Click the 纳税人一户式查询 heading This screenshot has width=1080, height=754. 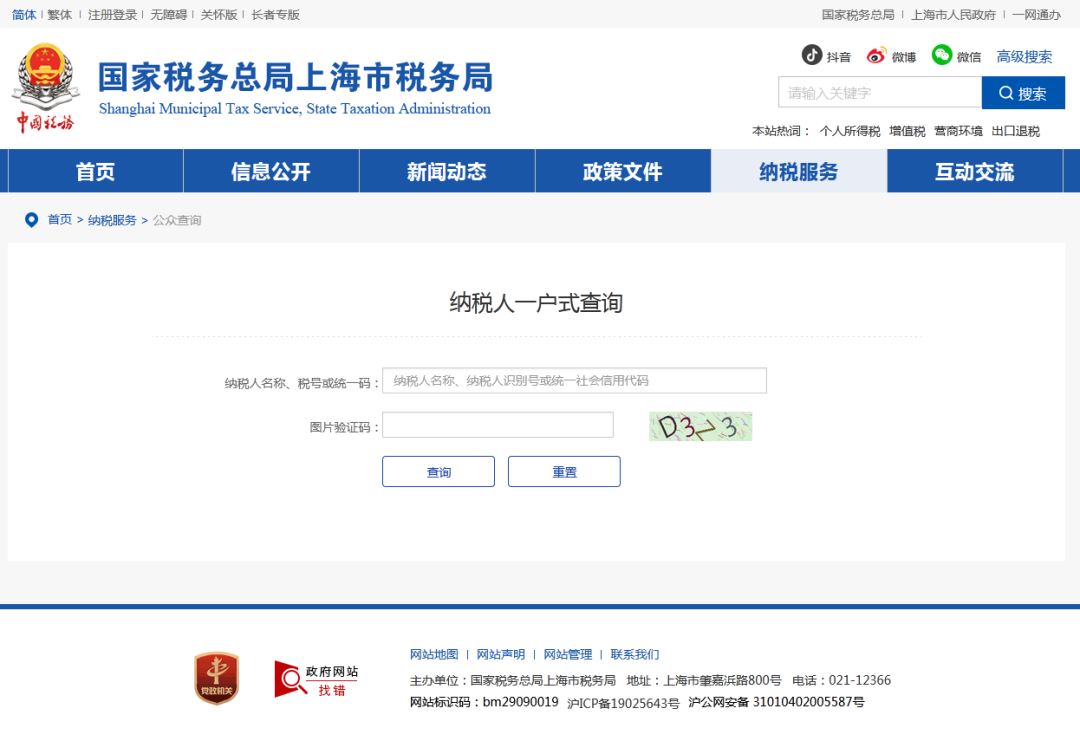coord(536,303)
